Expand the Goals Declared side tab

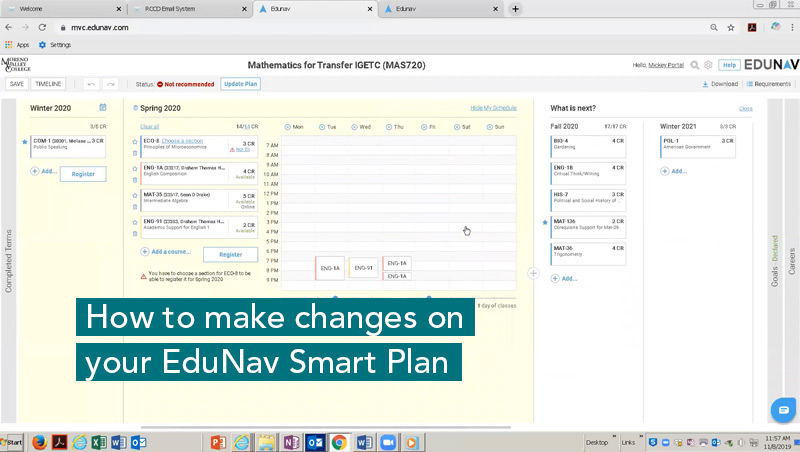pyautogui.click(x=774, y=261)
